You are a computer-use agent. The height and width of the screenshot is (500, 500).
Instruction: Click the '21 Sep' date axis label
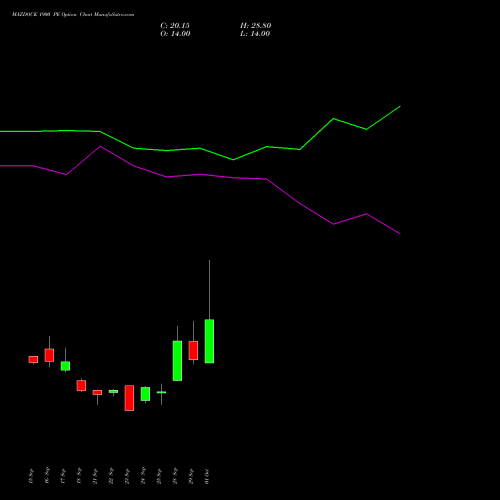click(x=95, y=476)
